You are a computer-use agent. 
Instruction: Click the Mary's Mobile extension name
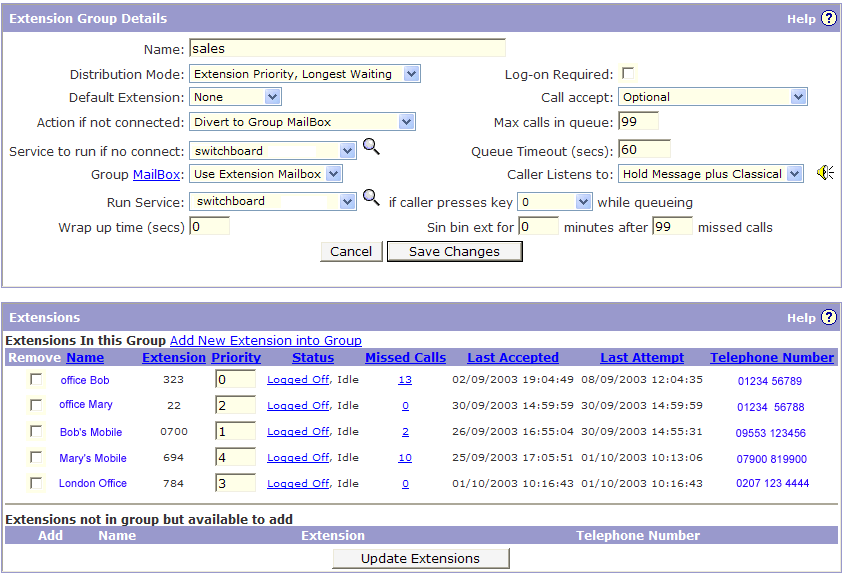93,458
